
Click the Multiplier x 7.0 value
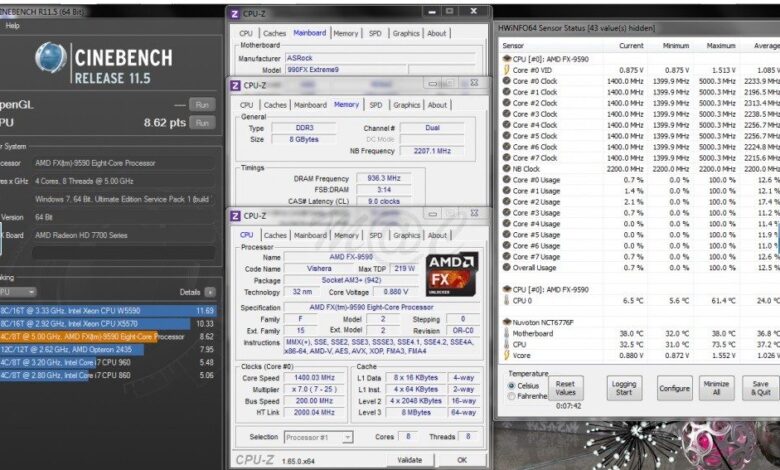pyautogui.click(x=314, y=389)
